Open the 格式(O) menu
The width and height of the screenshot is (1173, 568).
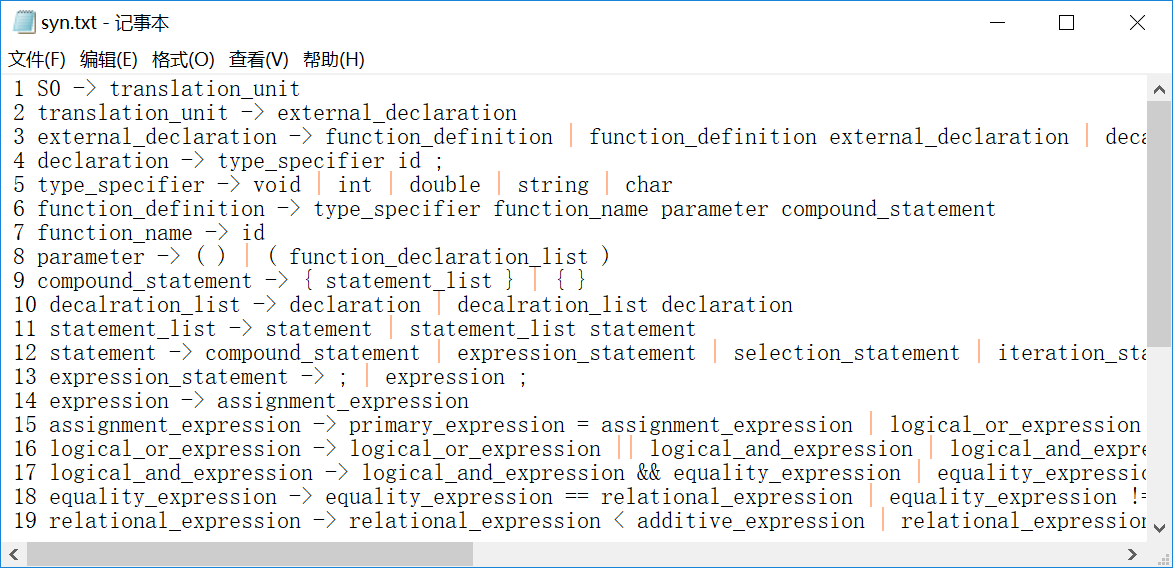tap(183, 60)
